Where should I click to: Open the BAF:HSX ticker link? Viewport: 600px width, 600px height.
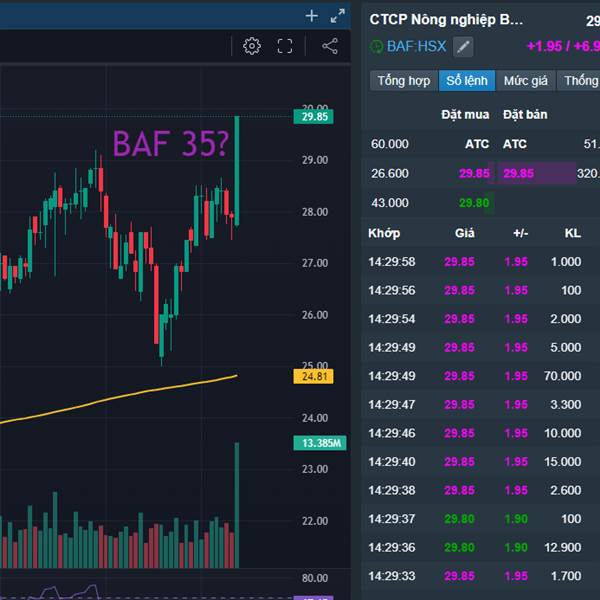pyautogui.click(x=416, y=46)
